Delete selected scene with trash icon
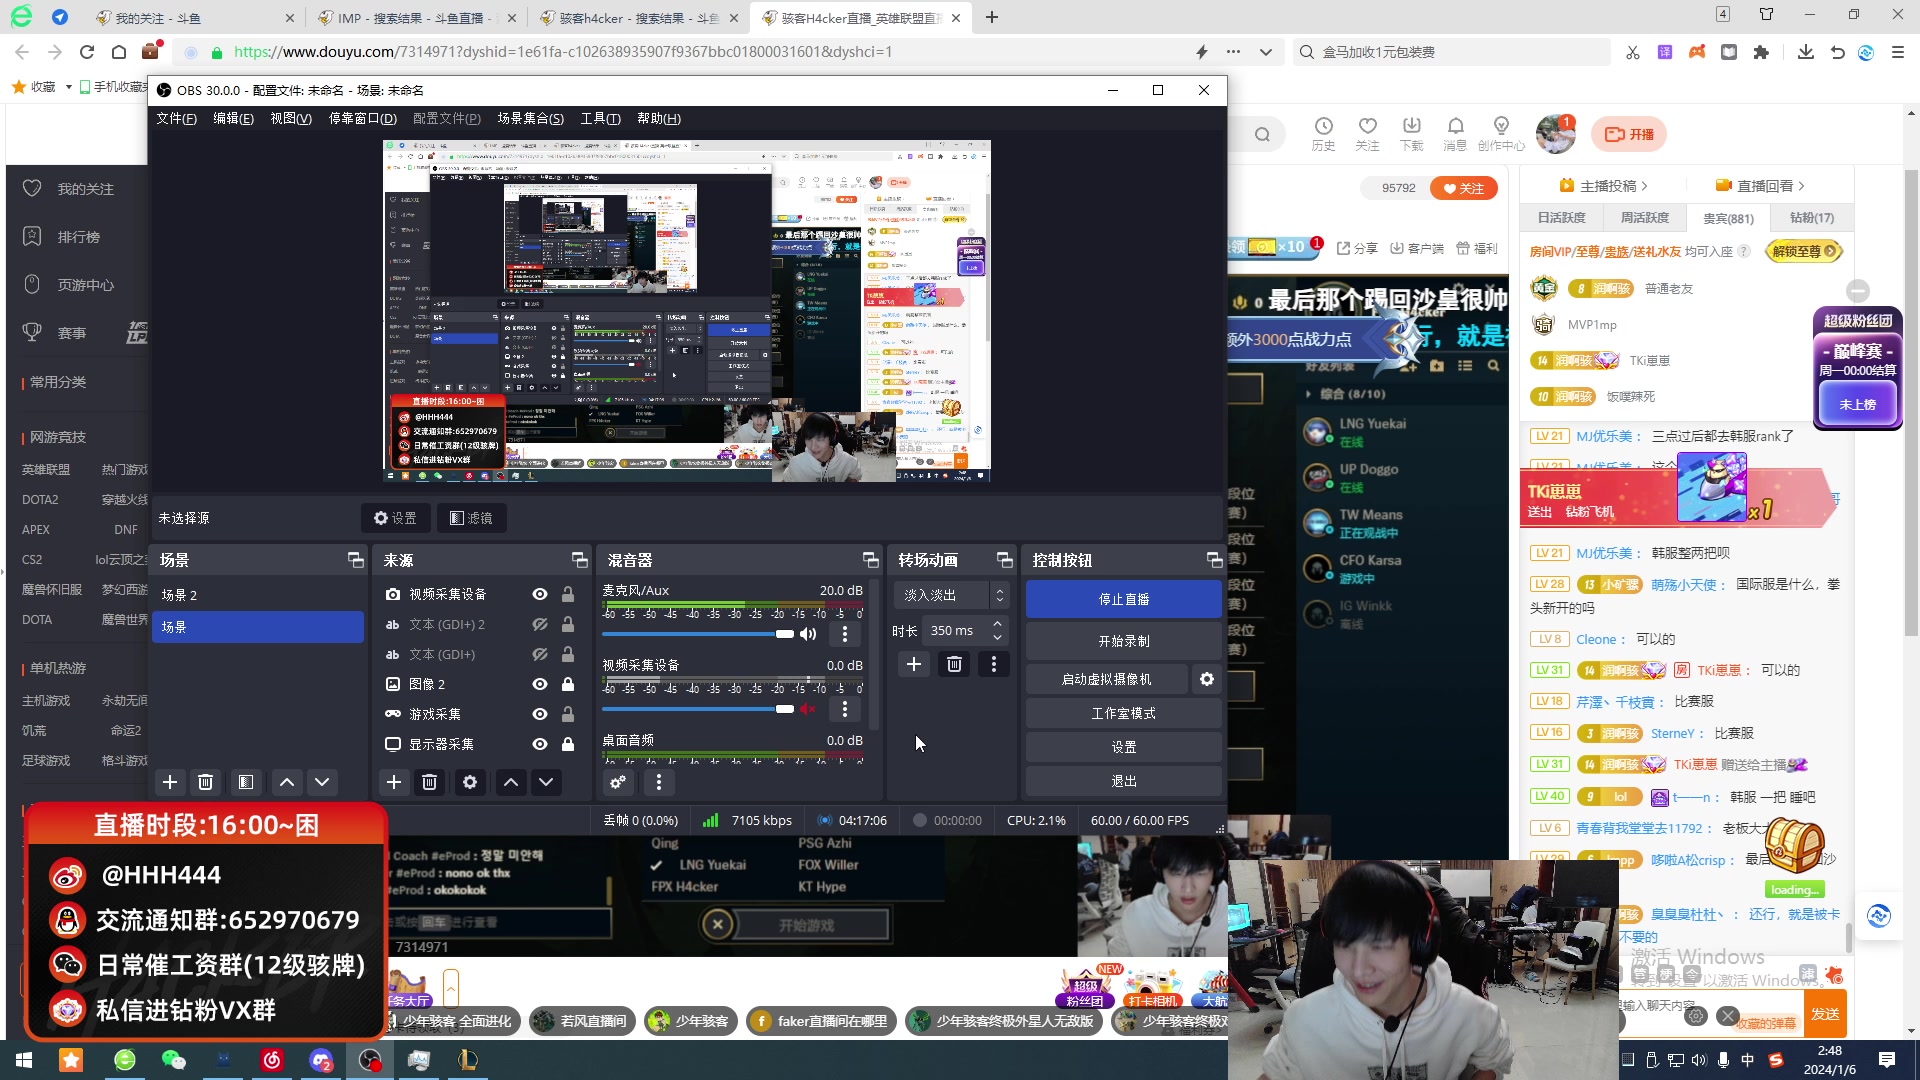The width and height of the screenshot is (1920, 1080). [205, 782]
